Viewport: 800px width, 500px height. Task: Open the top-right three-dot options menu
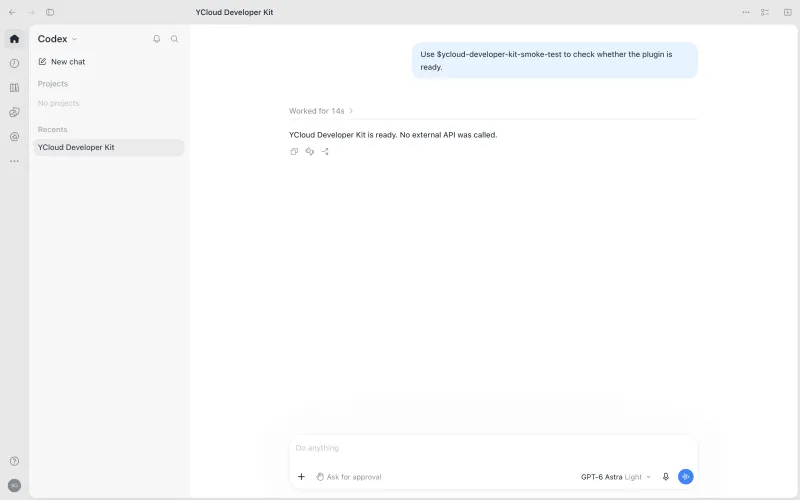pyautogui.click(x=746, y=12)
